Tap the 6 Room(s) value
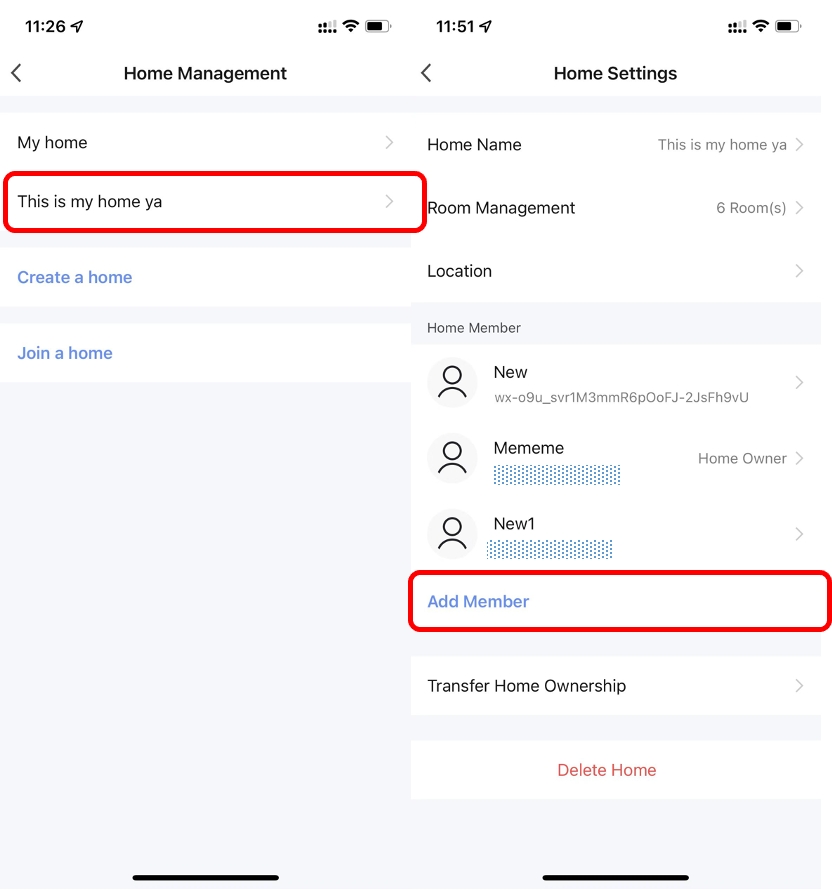Screen dimensions: 832x890 (x=751, y=208)
